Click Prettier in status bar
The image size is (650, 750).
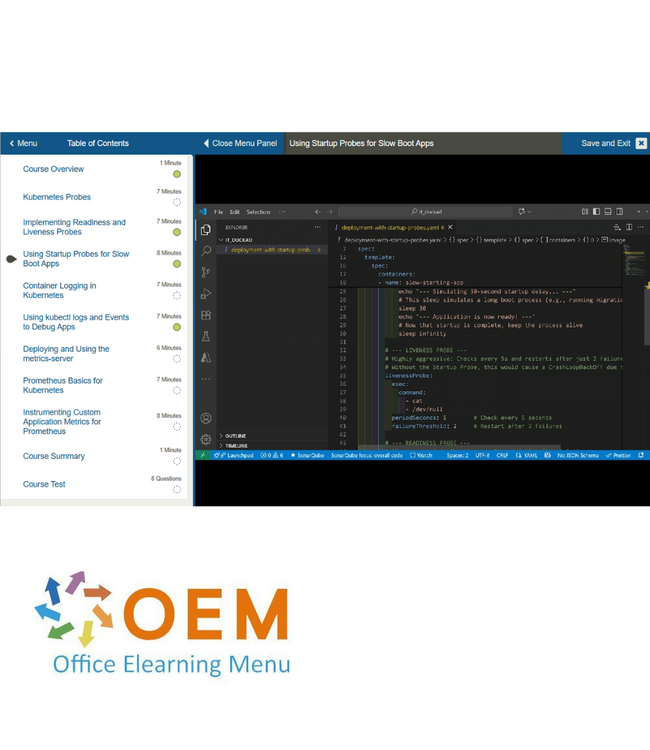click(618, 455)
